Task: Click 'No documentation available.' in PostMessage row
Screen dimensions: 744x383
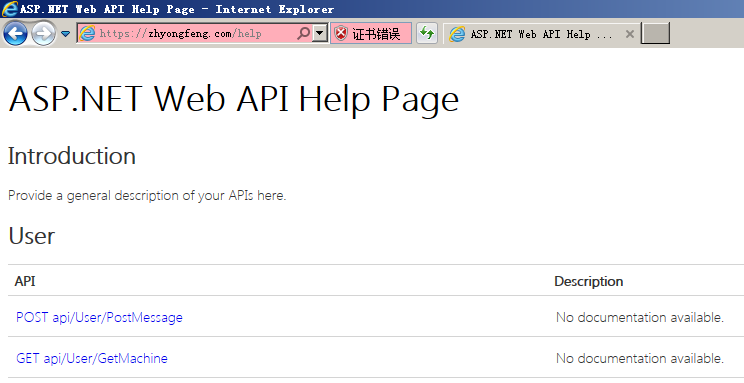Action: click(640, 318)
